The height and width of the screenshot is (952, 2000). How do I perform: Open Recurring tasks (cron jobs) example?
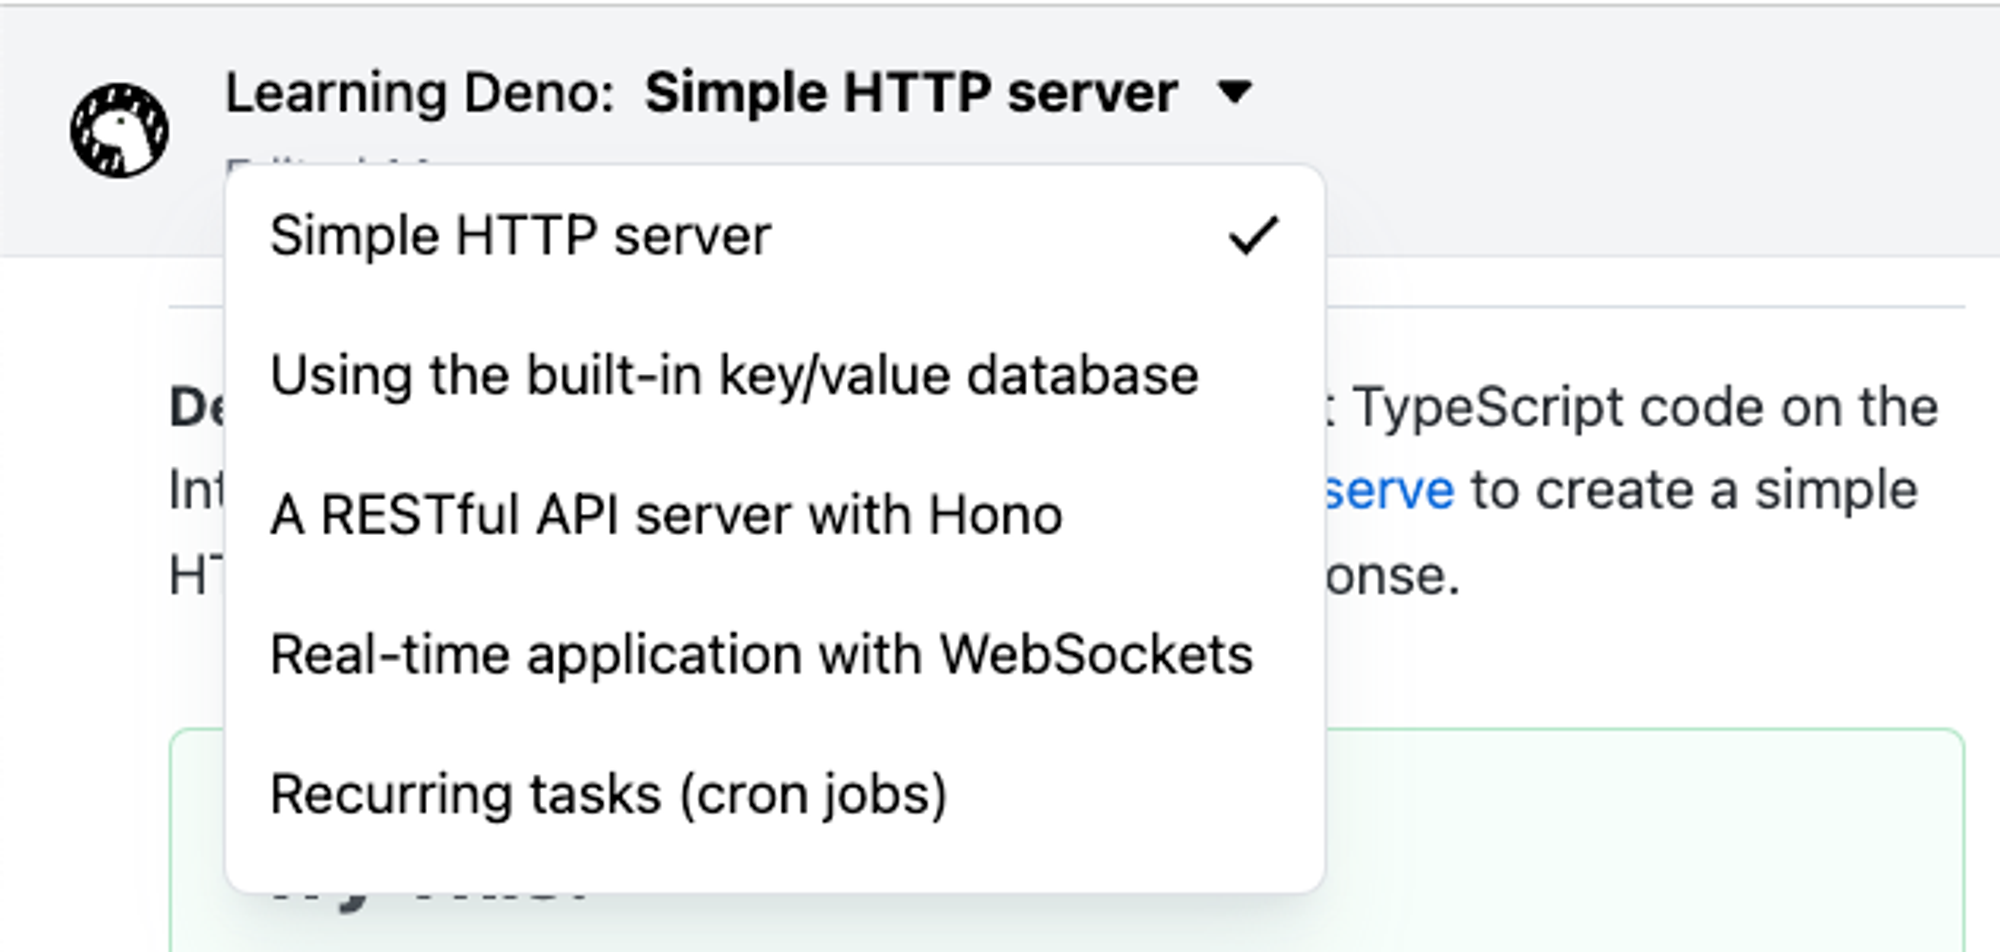pos(608,795)
